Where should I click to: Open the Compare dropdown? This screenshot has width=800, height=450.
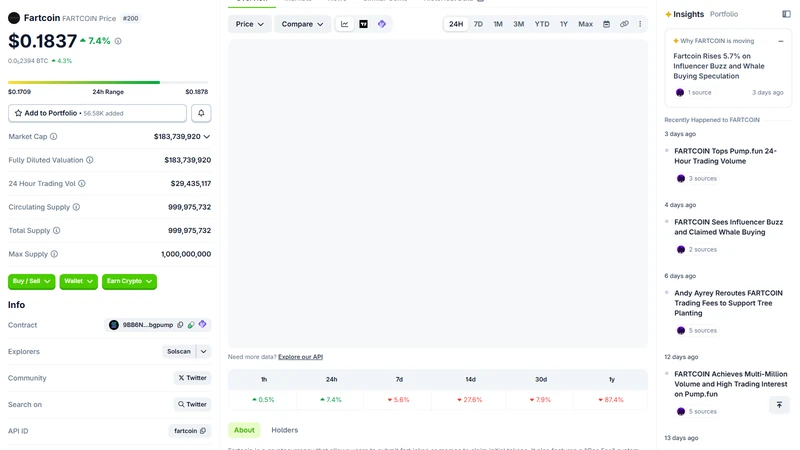point(302,24)
